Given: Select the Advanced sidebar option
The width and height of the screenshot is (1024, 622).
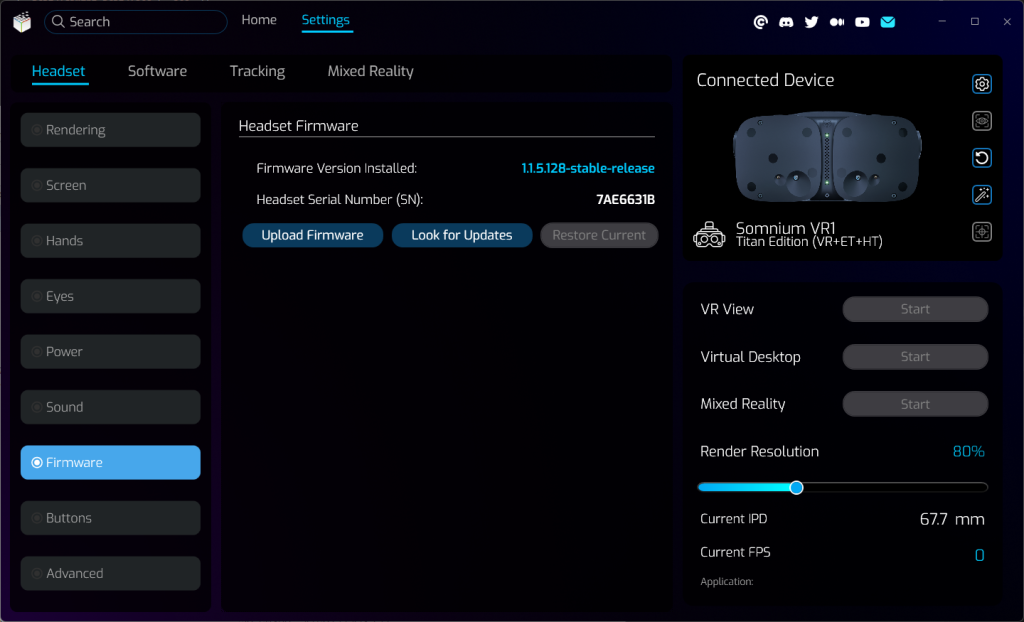Looking at the screenshot, I should (110, 573).
